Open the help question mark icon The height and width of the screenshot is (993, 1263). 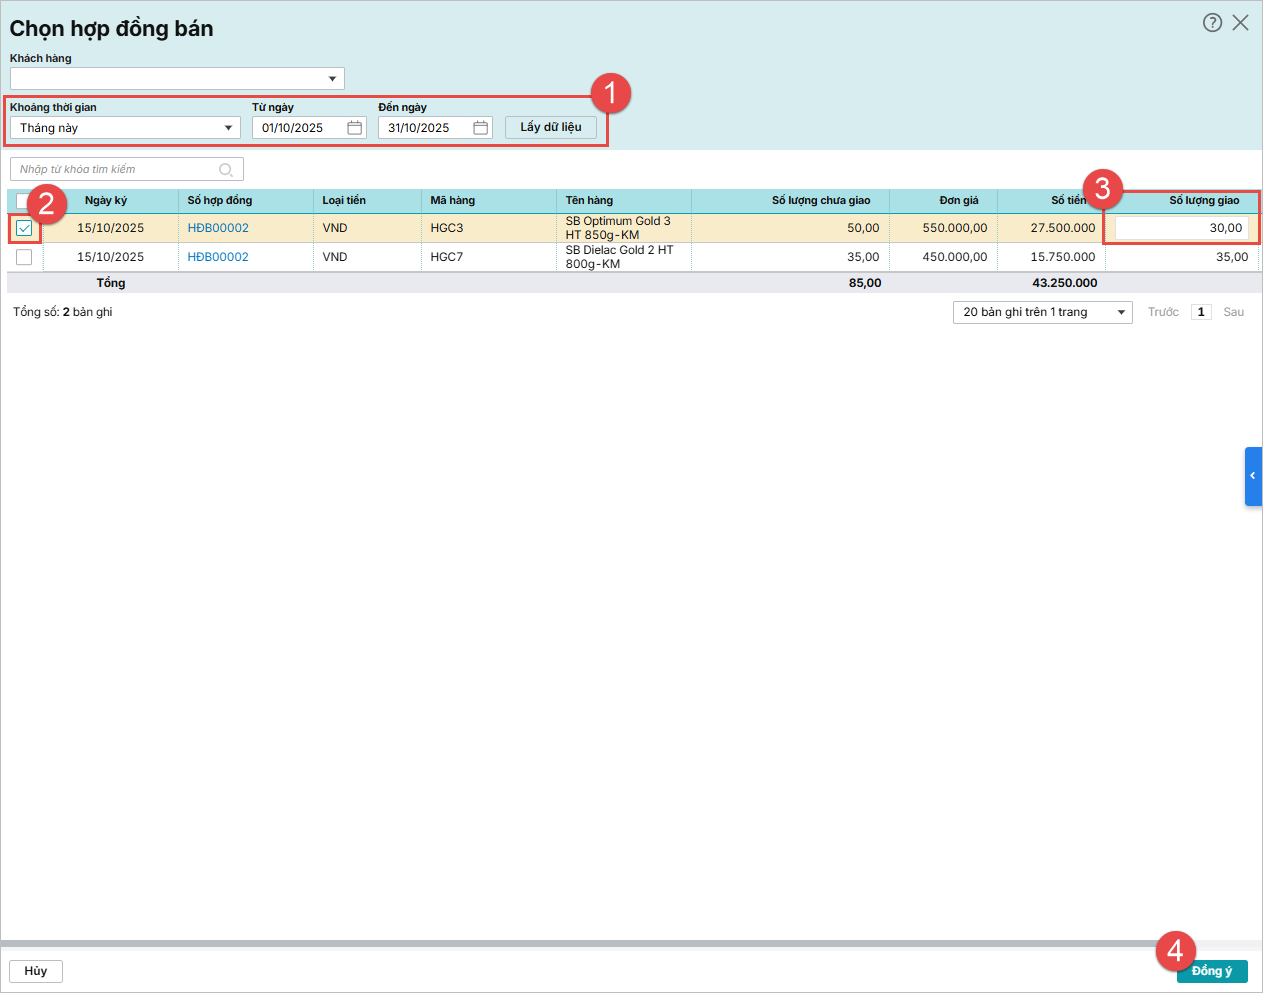[x=1212, y=23]
